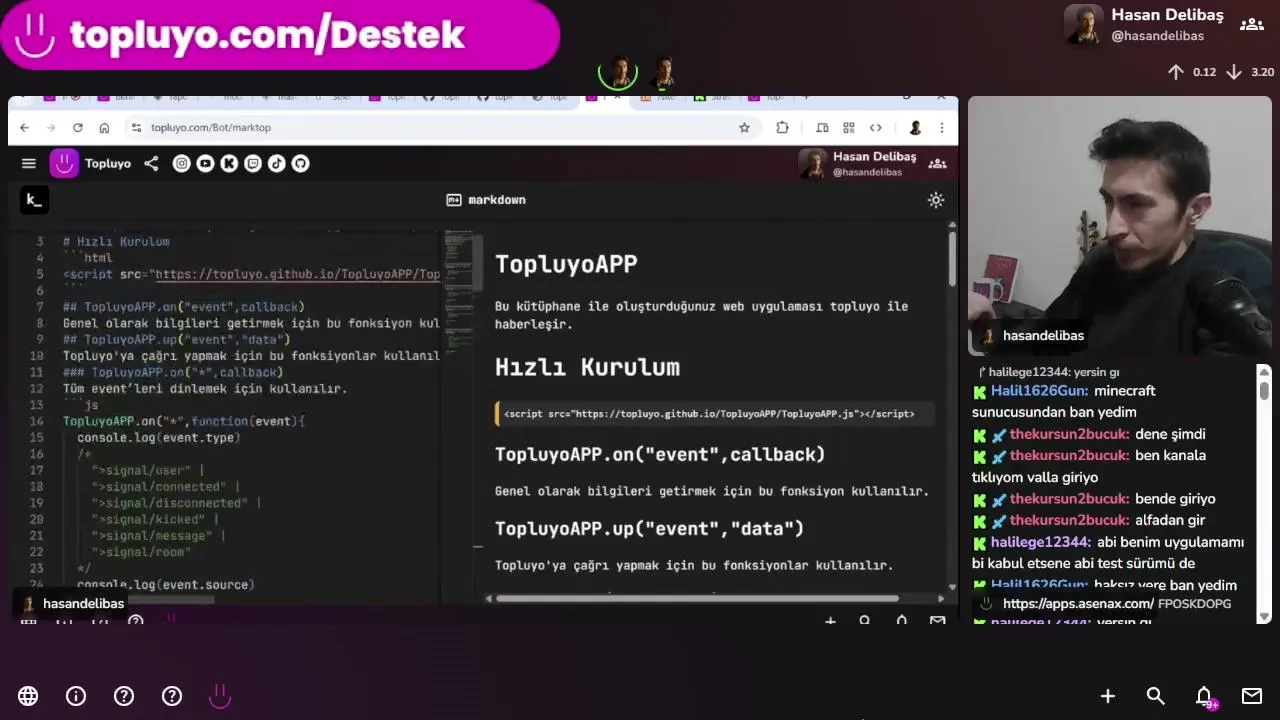This screenshot has width=1280, height=720.
Task: Open the Instagram social icon
Action: point(181,163)
